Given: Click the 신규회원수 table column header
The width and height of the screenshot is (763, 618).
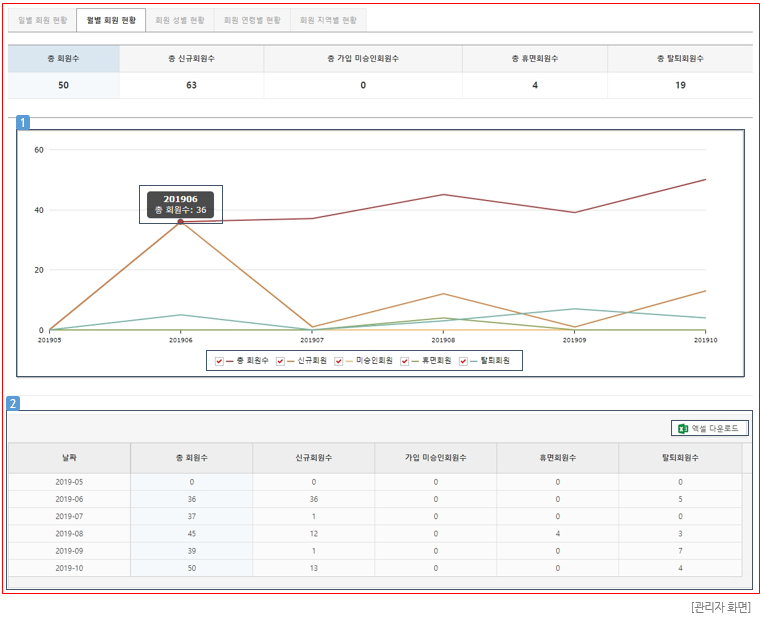Looking at the screenshot, I should [x=313, y=457].
